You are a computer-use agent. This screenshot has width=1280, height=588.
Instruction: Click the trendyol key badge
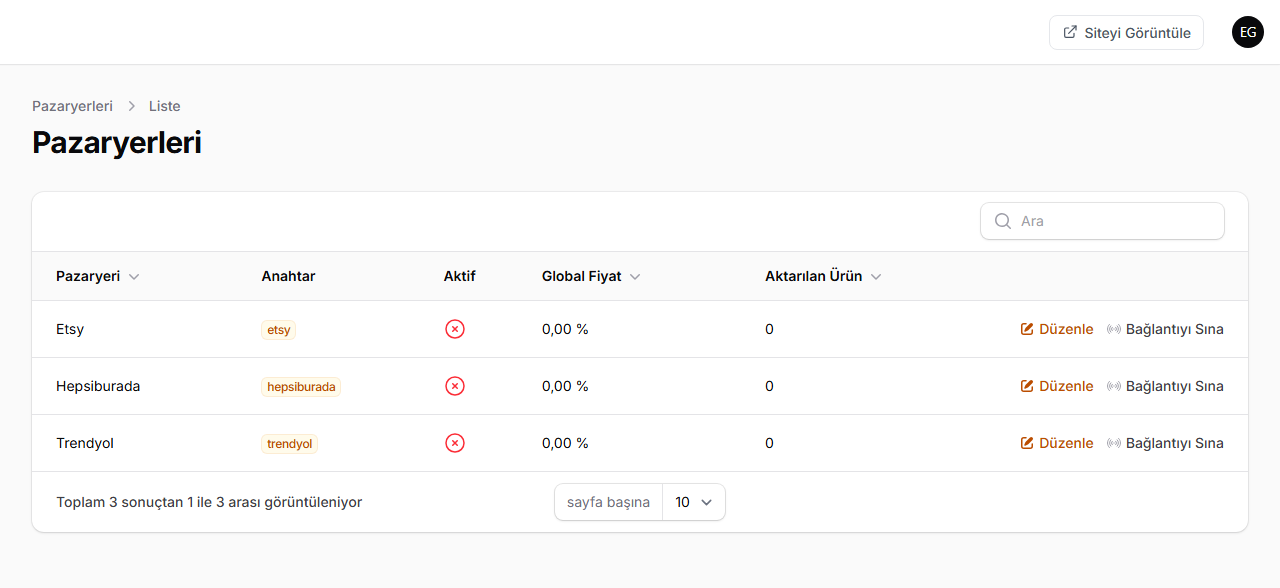[290, 443]
